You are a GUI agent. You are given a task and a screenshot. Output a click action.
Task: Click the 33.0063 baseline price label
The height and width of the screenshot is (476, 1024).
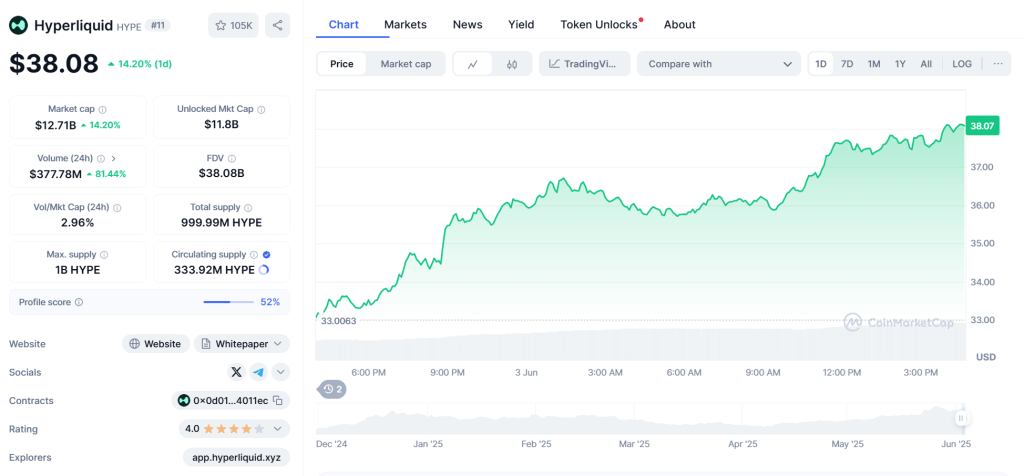(338, 321)
